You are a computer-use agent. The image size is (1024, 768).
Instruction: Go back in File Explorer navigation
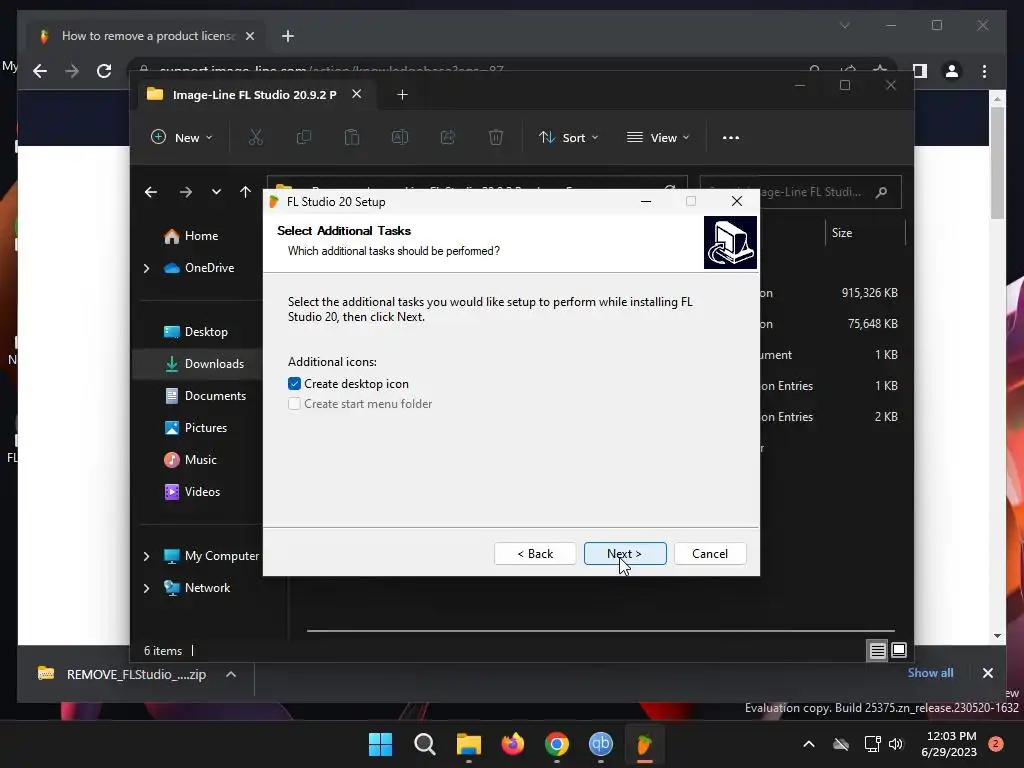(x=151, y=192)
